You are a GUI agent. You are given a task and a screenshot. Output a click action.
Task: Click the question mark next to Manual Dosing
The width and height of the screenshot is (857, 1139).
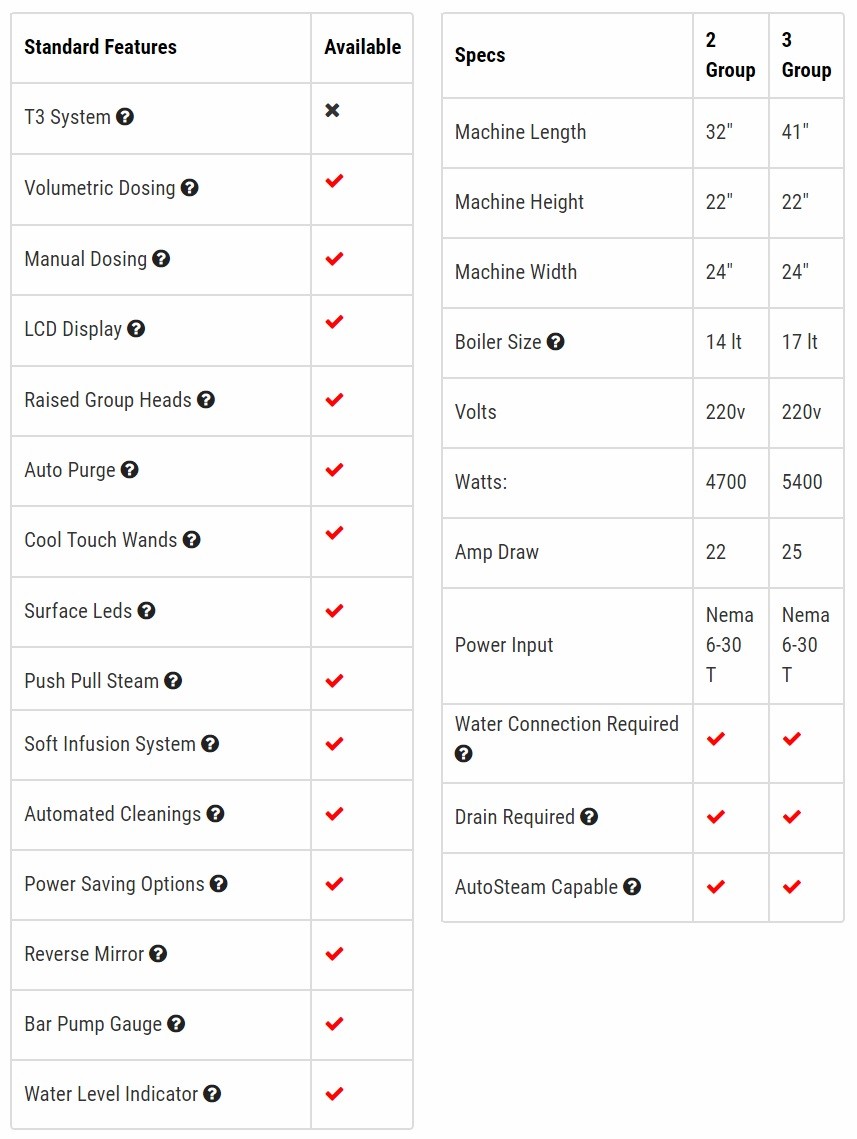click(161, 259)
